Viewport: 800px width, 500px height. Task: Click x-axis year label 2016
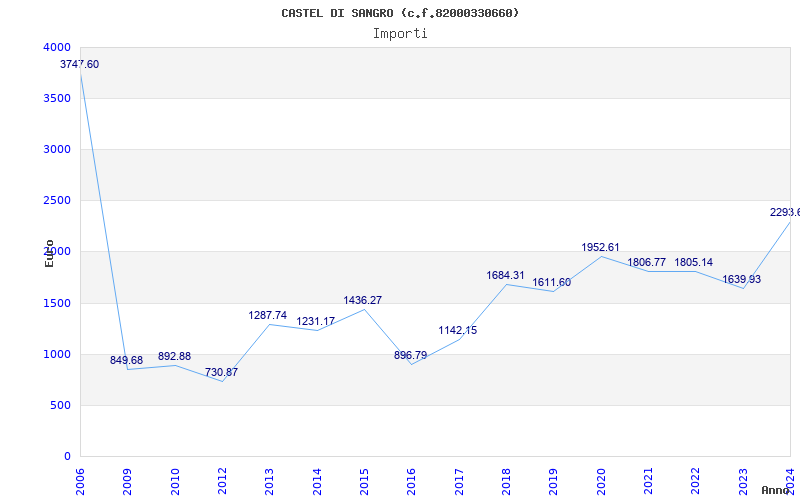click(411, 482)
